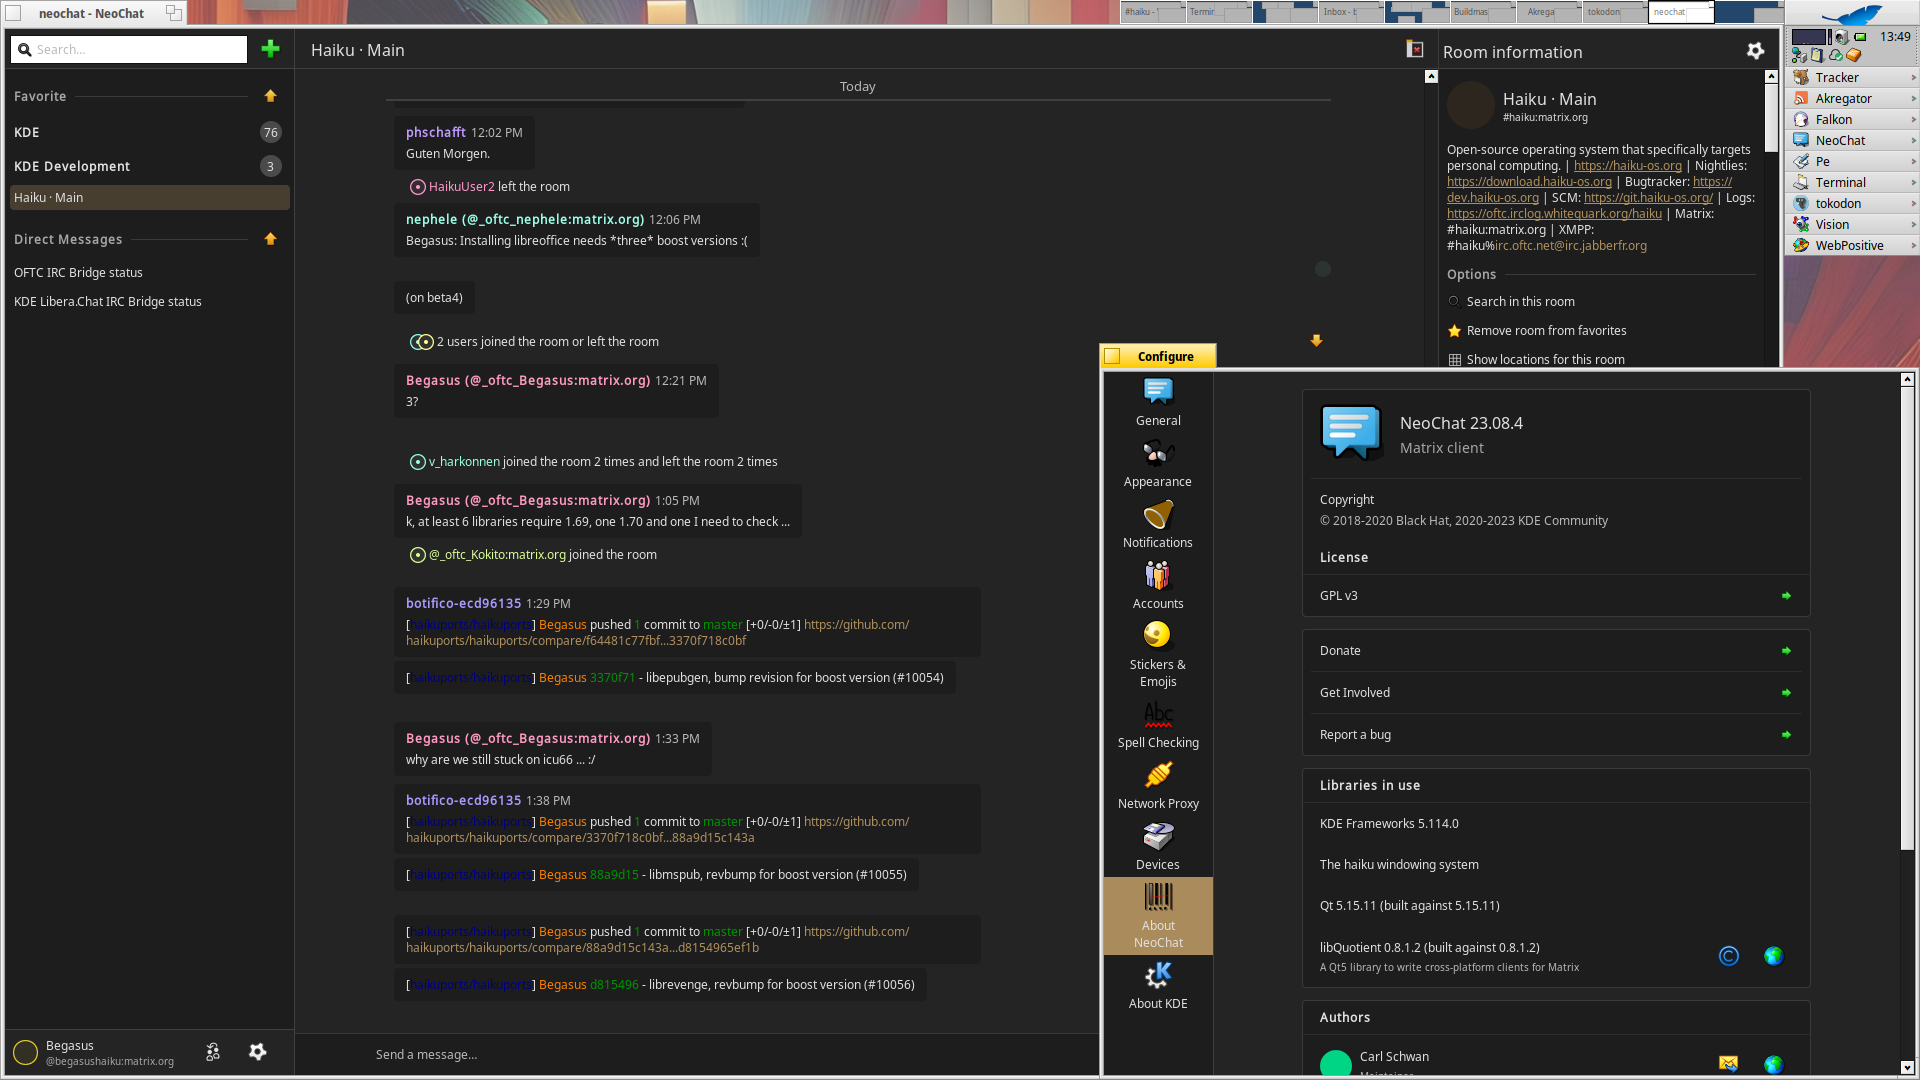Click the d815496 commit hash
The height and width of the screenshot is (1080, 1920).
(614, 985)
